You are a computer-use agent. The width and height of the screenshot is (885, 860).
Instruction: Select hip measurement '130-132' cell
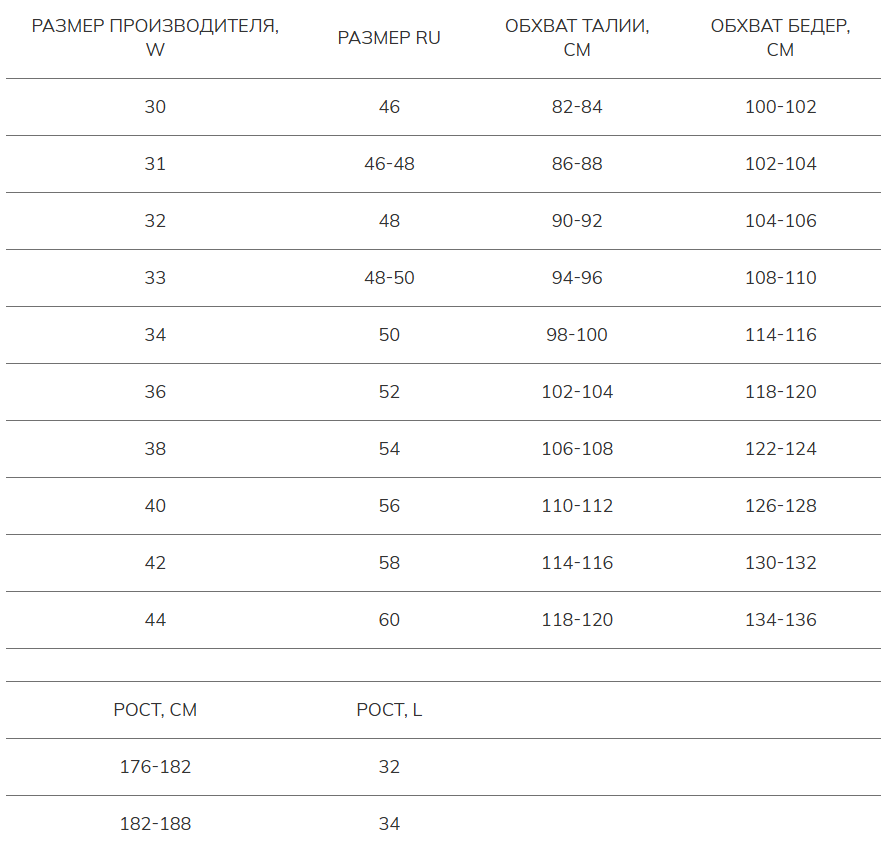tap(780, 563)
